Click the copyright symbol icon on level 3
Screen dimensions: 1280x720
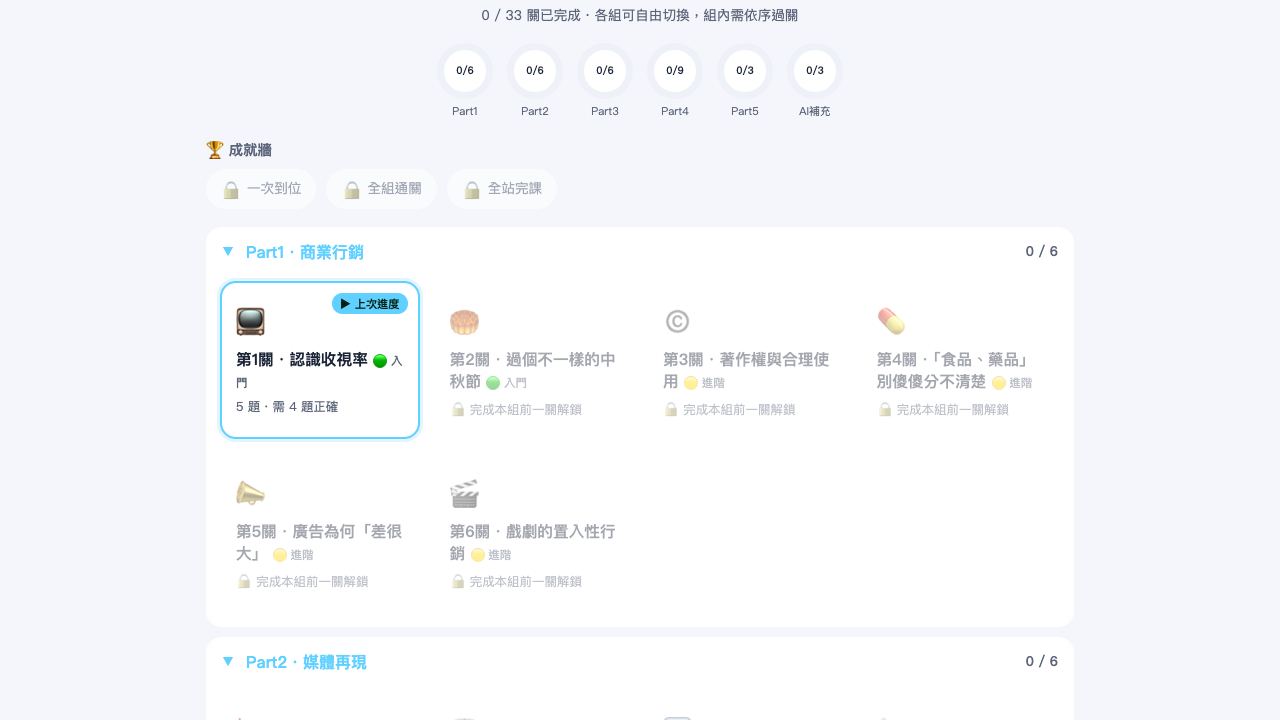[x=677, y=321]
